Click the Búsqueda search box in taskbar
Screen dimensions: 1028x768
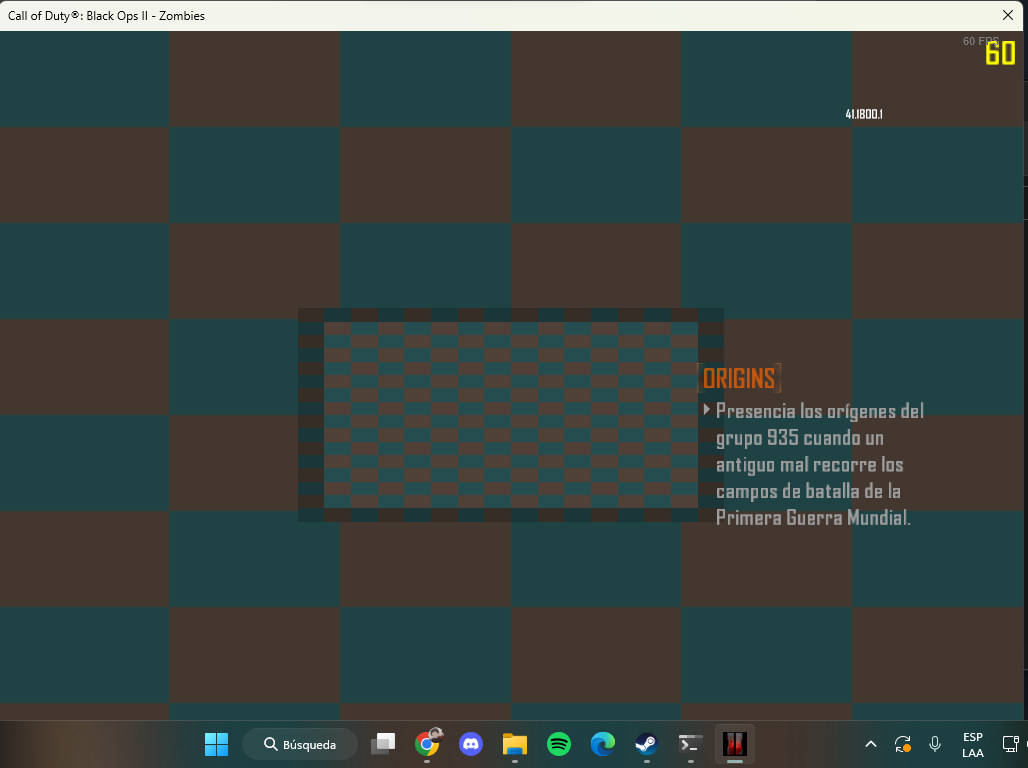click(300, 744)
